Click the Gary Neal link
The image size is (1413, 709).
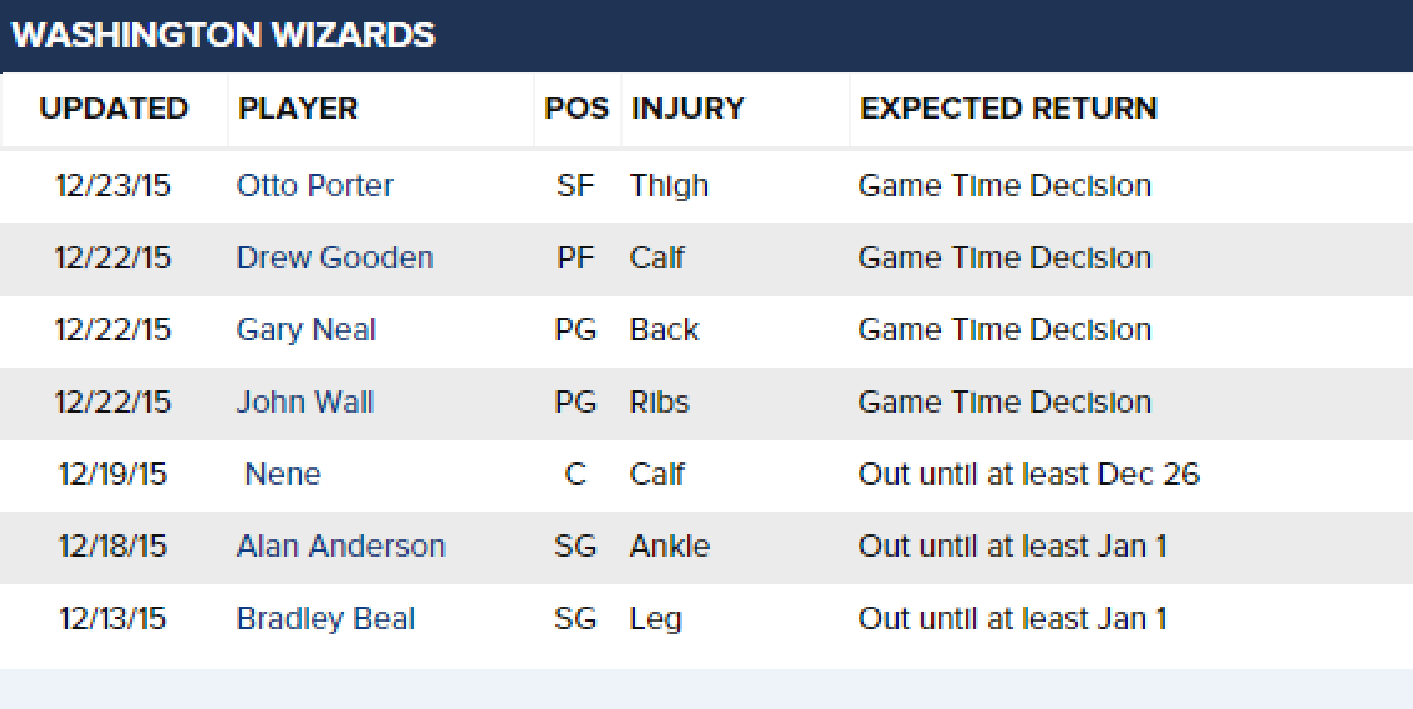(x=306, y=331)
